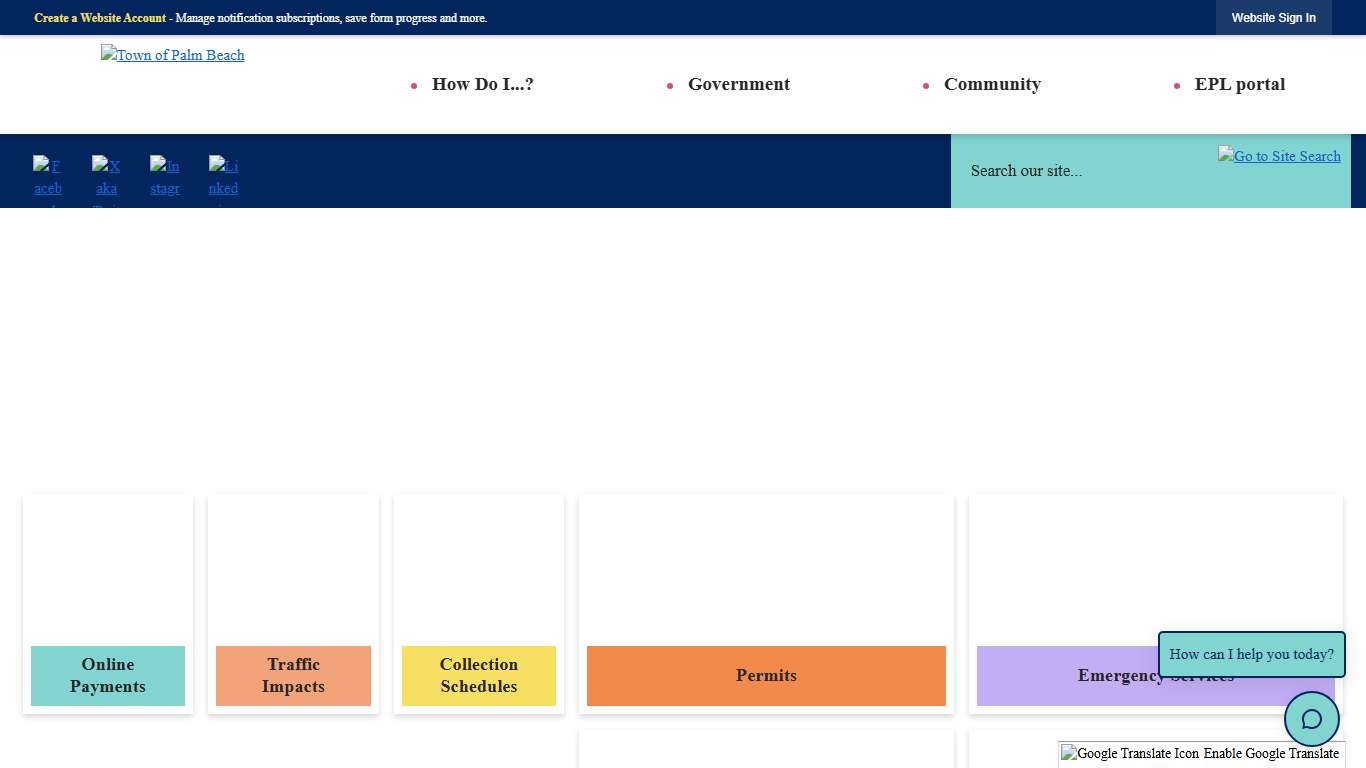Click the Town of Palm Beach logo
The height and width of the screenshot is (768, 1366).
click(173, 55)
